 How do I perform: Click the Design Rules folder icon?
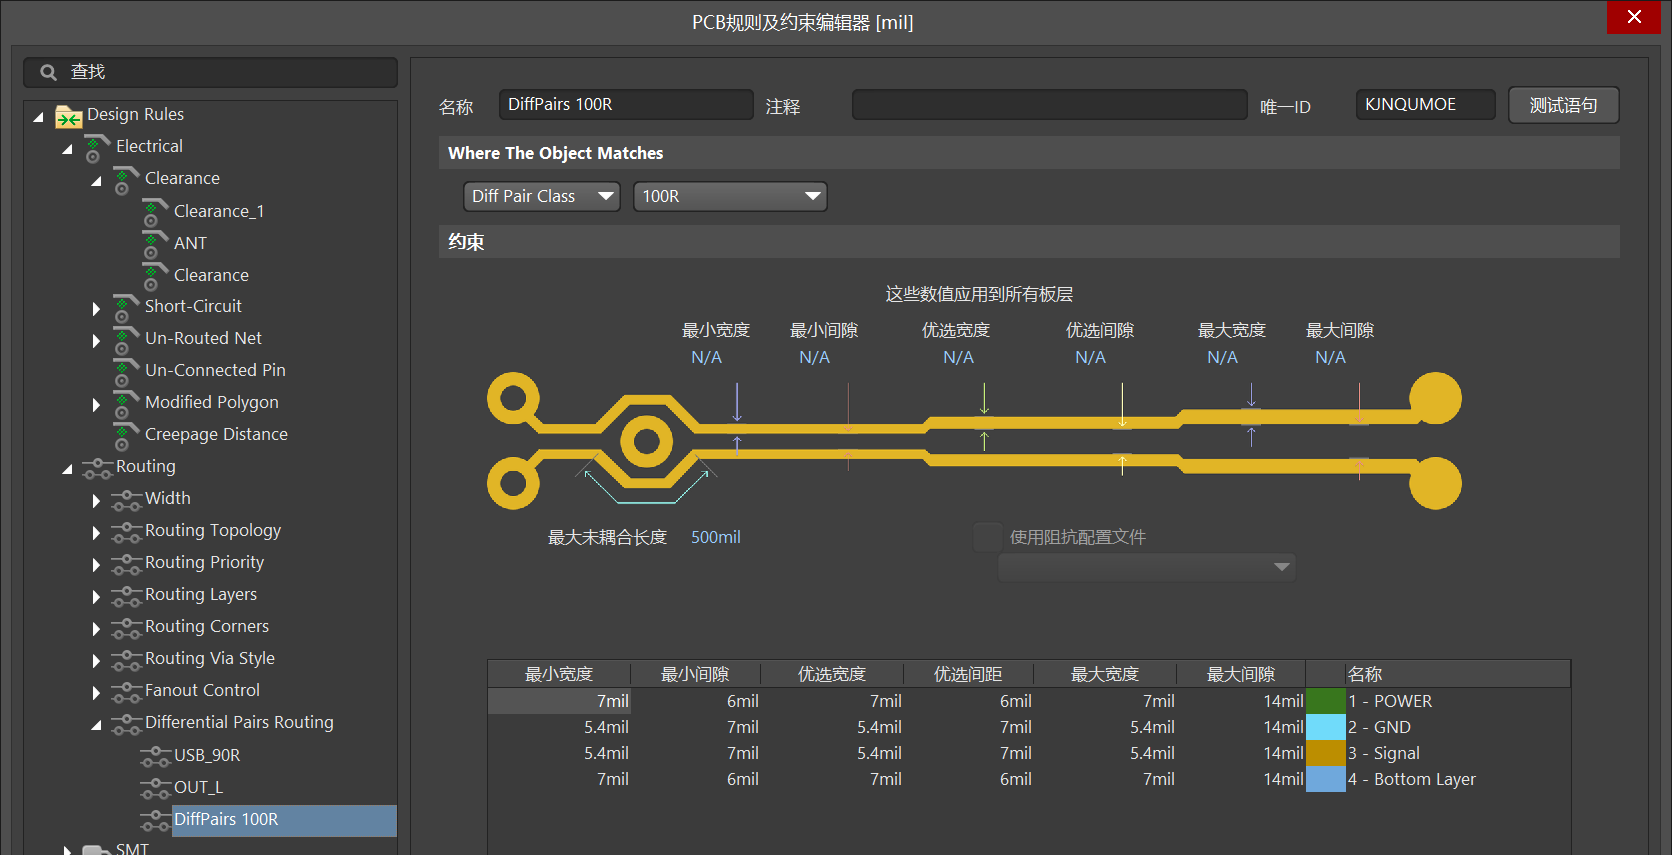[x=68, y=116]
